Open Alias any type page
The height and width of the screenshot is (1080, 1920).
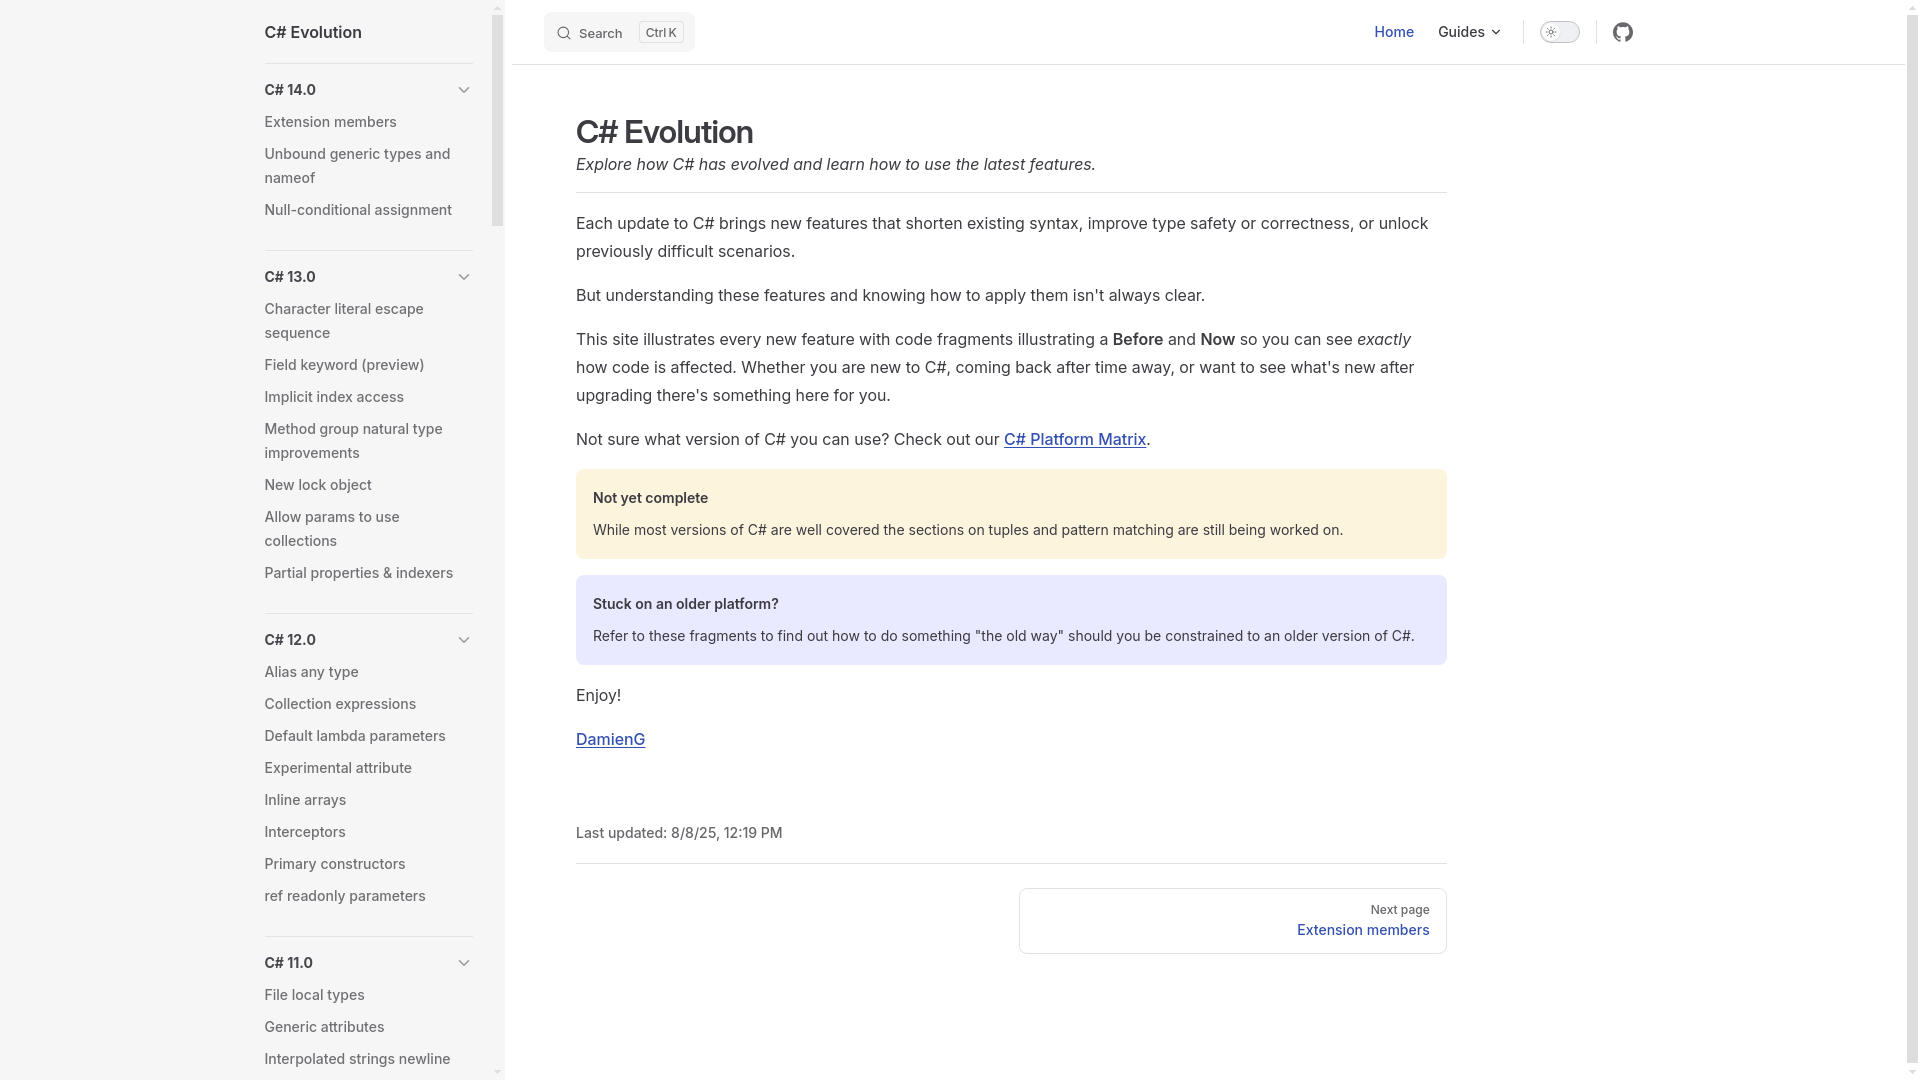[x=311, y=672]
